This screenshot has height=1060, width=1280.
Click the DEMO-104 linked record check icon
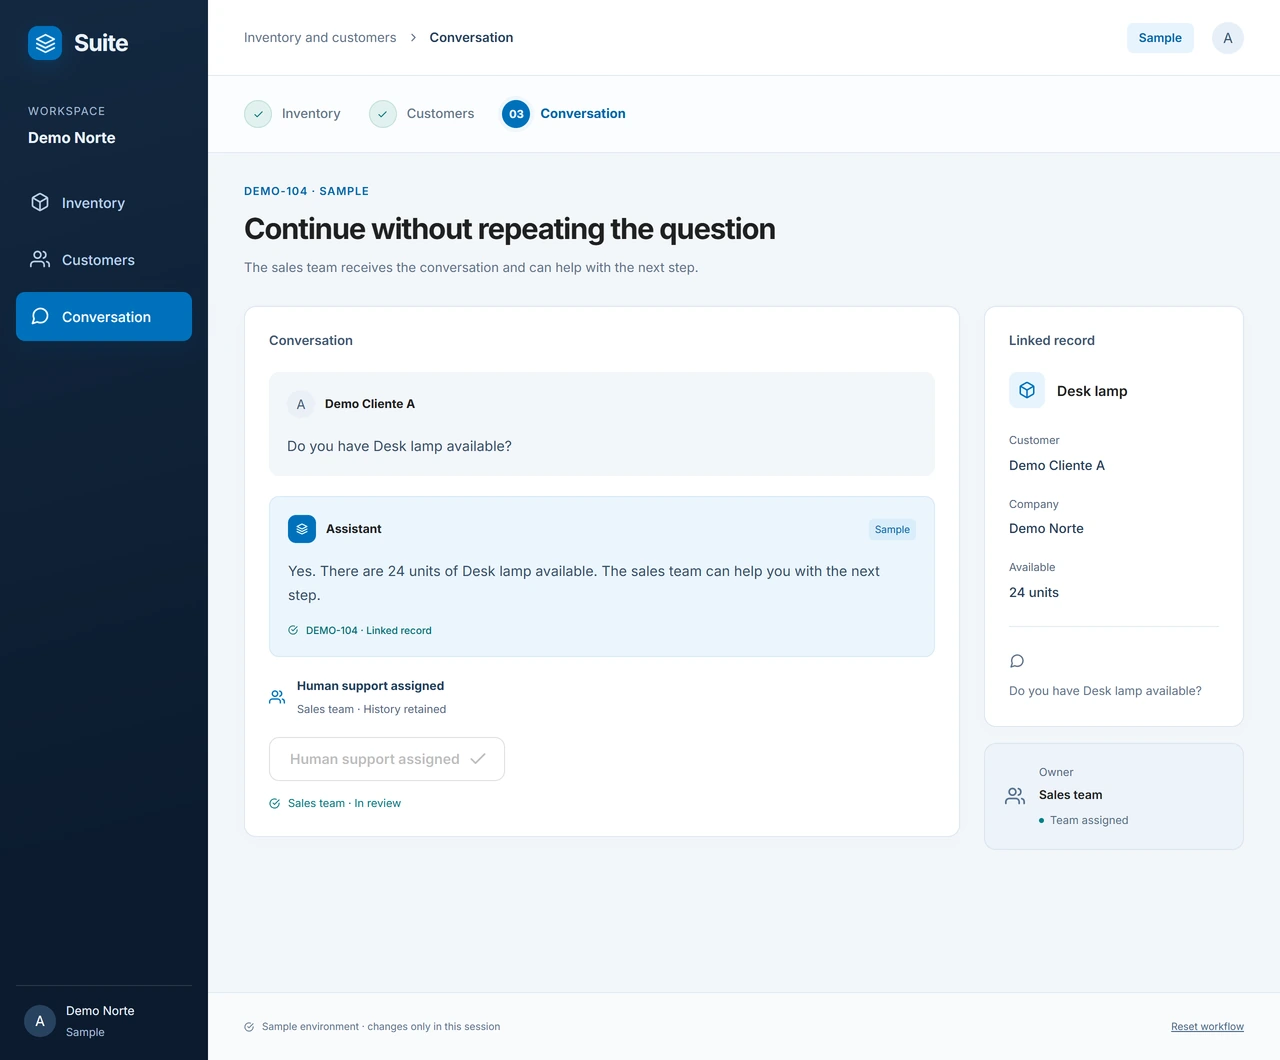293,630
